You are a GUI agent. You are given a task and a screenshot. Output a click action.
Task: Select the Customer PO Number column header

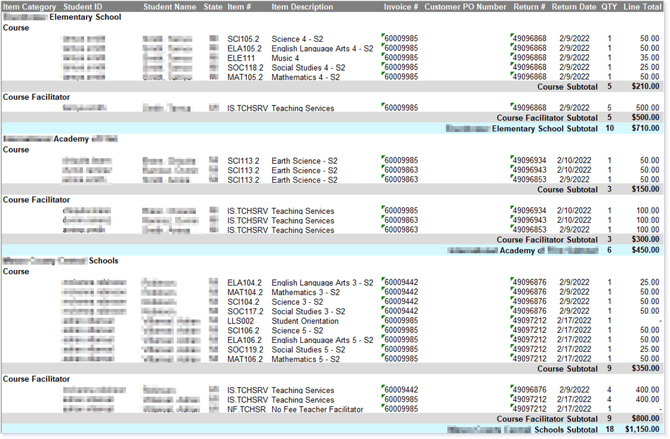click(465, 7)
